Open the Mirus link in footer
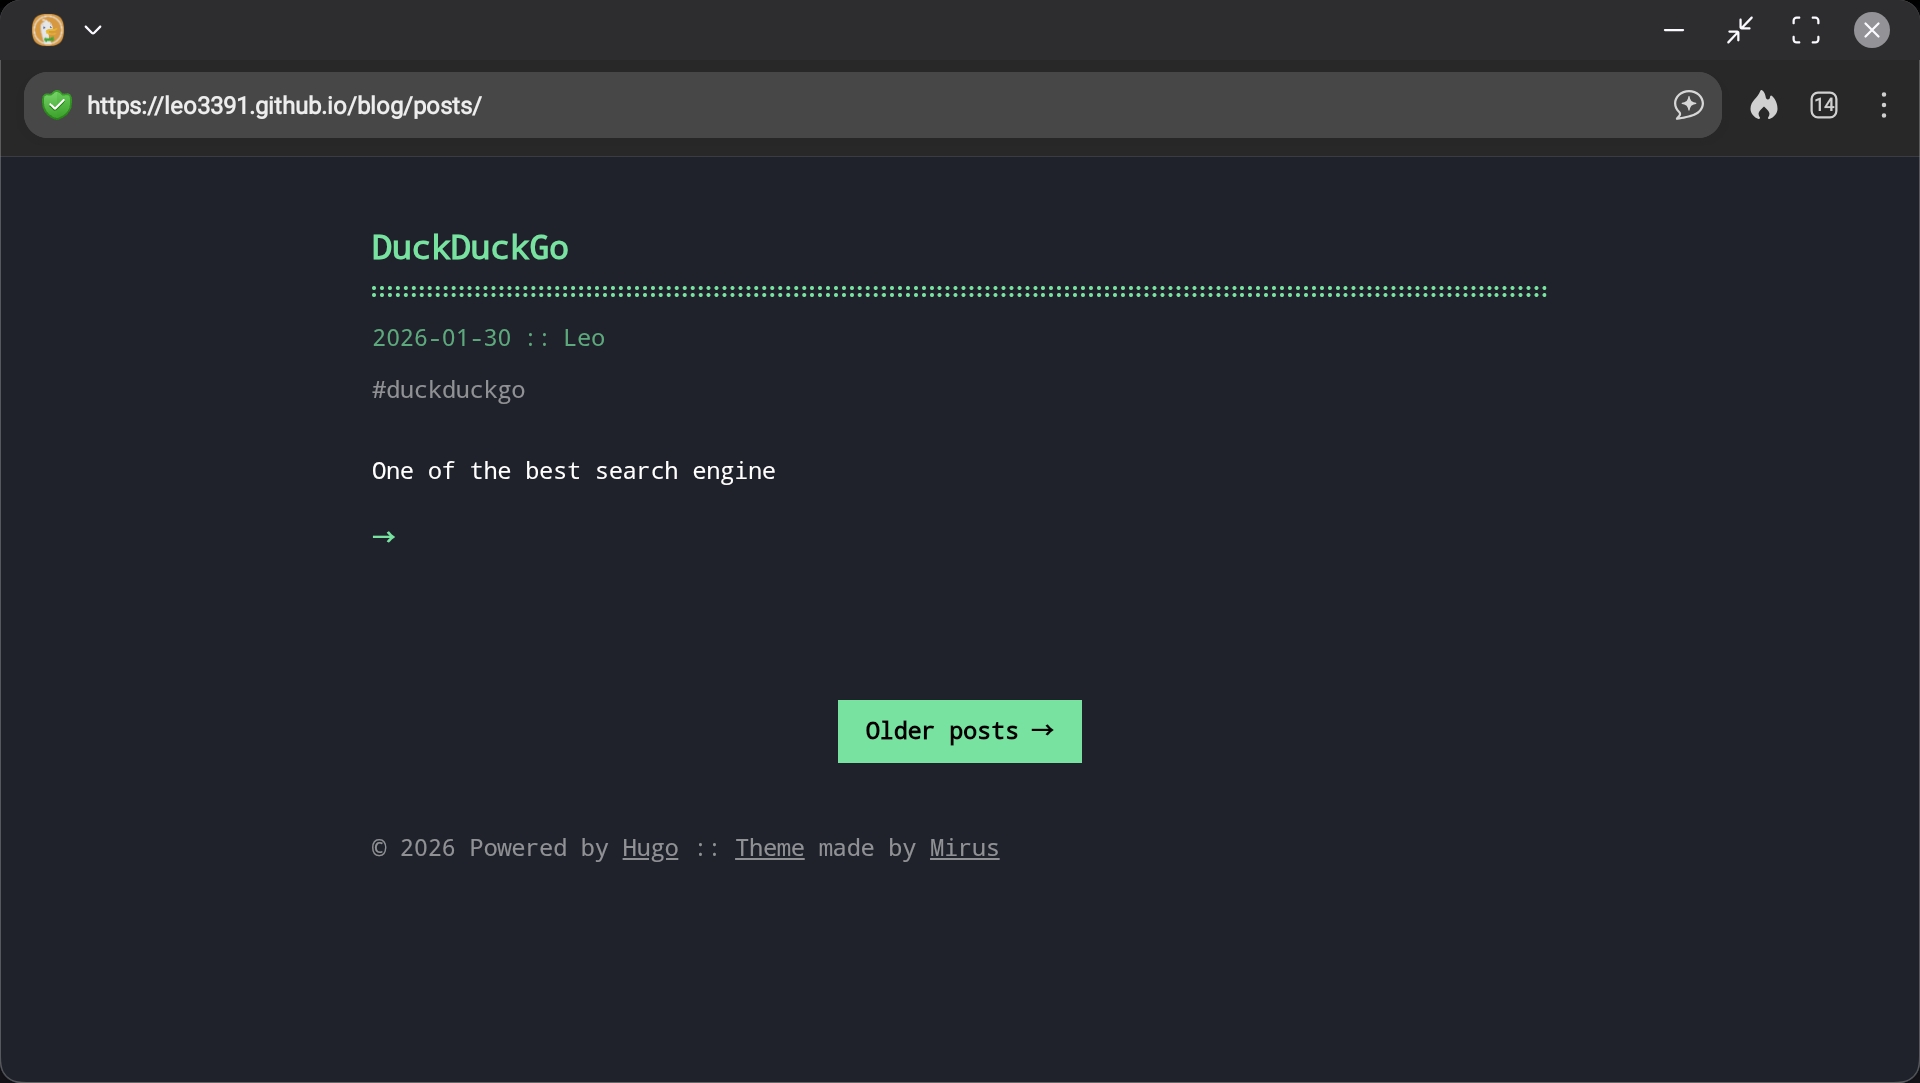The image size is (1920, 1083). pos(964,848)
